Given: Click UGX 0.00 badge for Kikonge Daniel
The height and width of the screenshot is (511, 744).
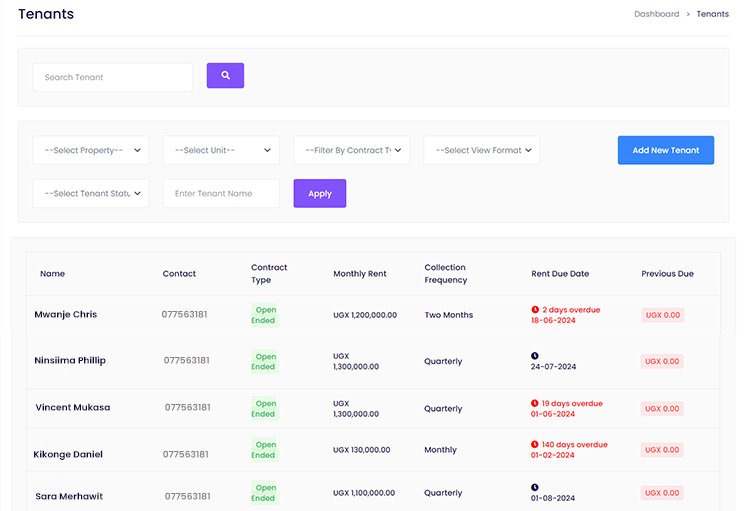Looking at the screenshot, I should tap(662, 450).
